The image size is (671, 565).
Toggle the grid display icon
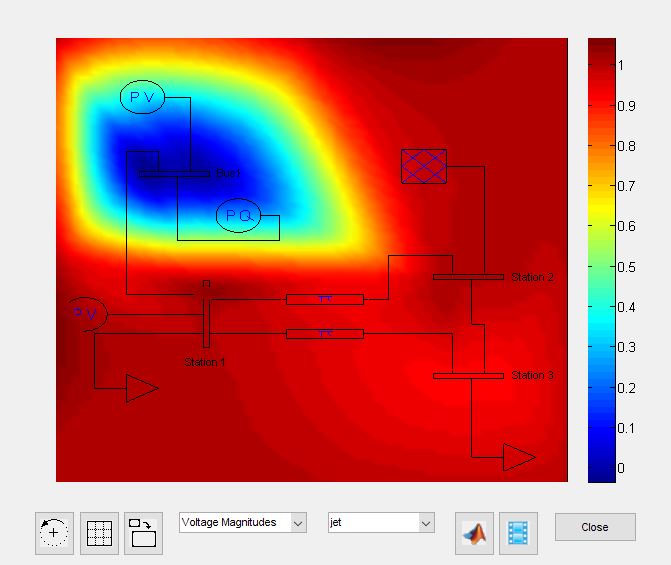point(98,533)
